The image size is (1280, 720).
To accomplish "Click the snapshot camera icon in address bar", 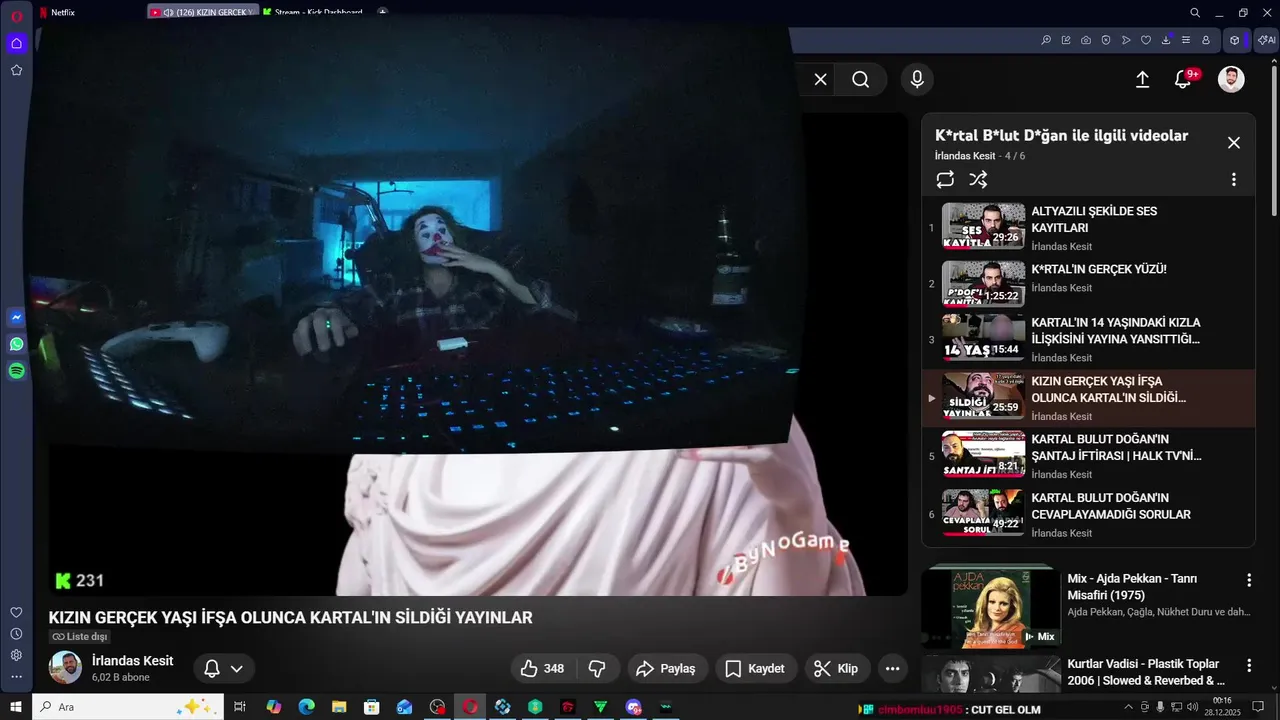I will click(x=1086, y=40).
